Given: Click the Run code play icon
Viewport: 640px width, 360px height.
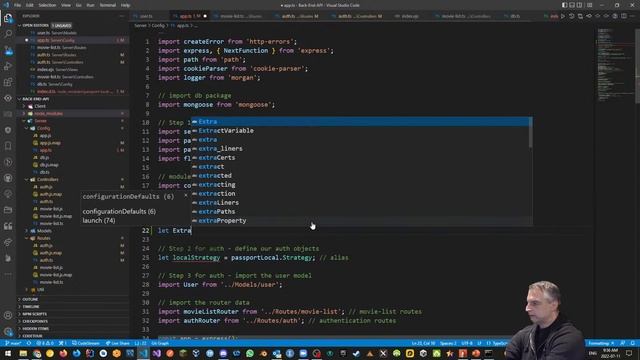Looking at the screenshot, I should (x=563, y=16).
